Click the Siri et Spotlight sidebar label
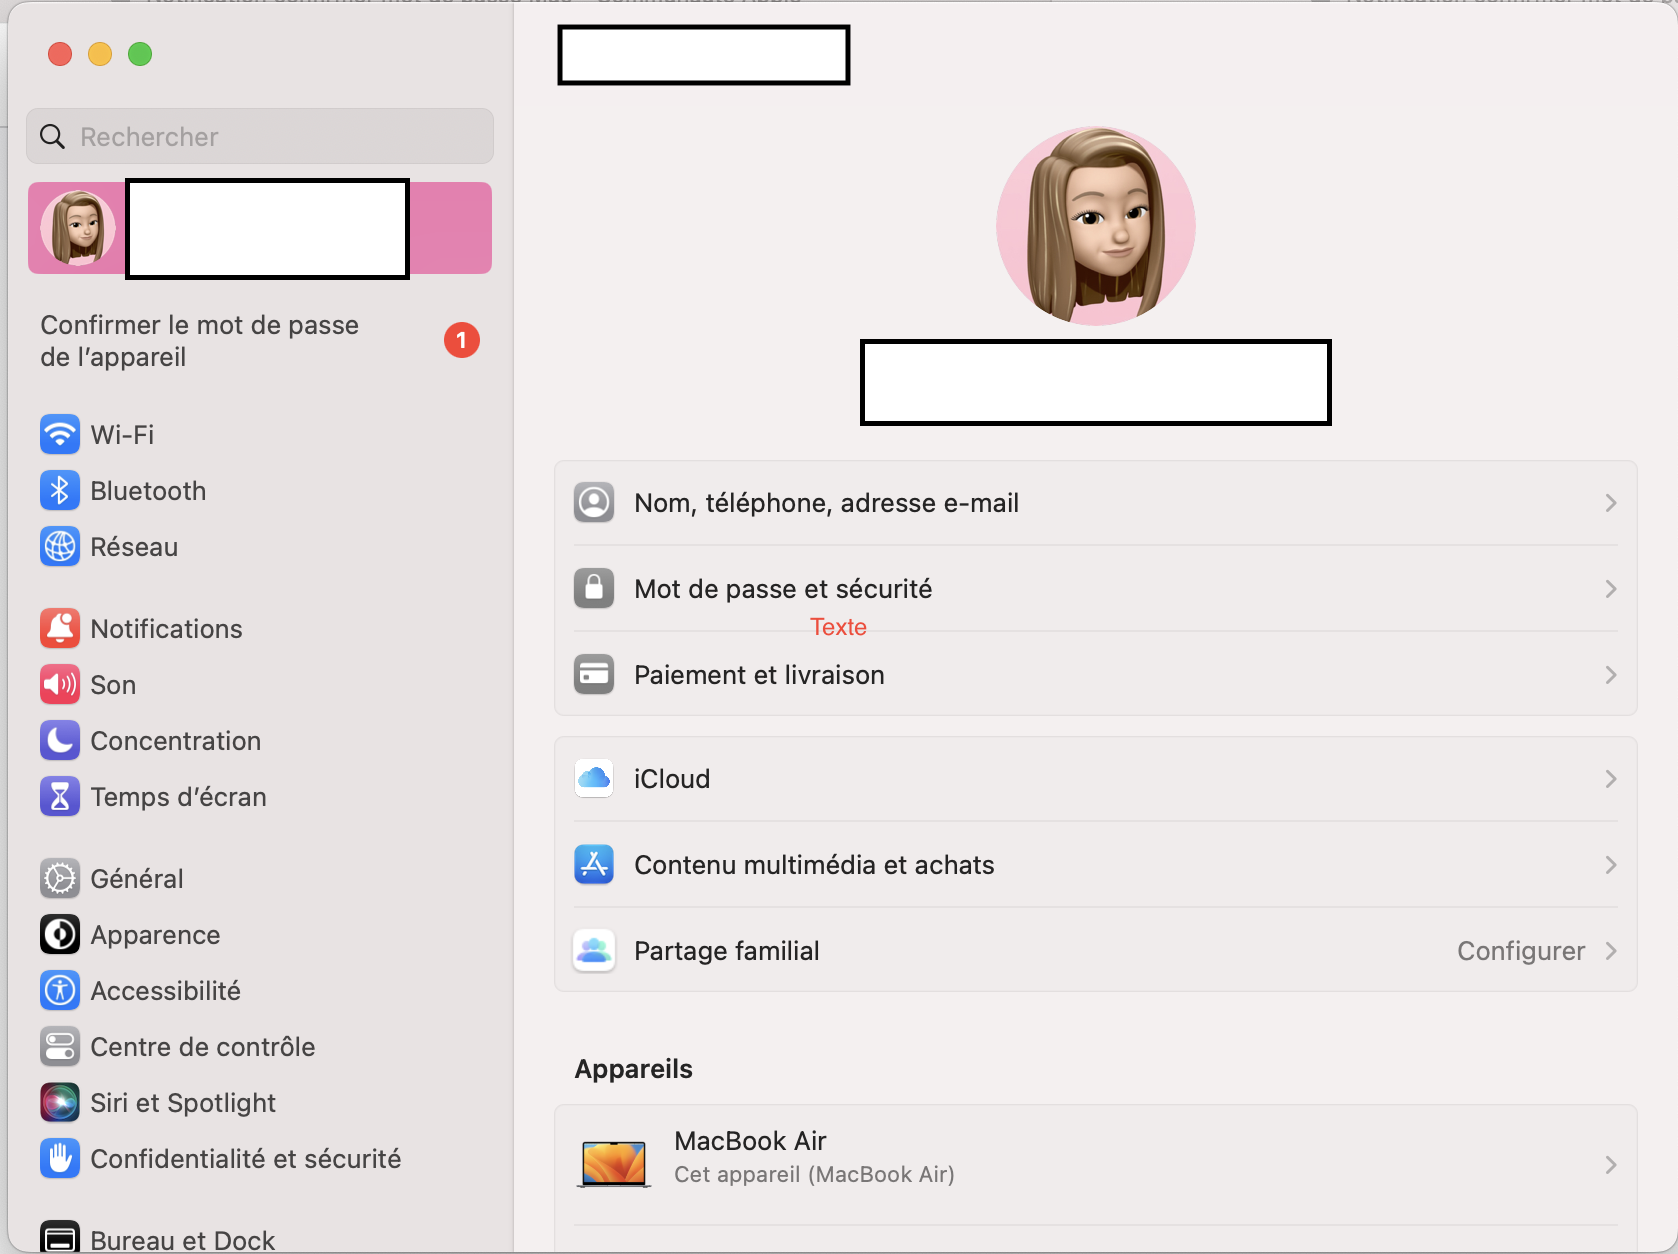Image resolution: width=1678 pixels, height=1254 pixels. [x=183, y=1102]
